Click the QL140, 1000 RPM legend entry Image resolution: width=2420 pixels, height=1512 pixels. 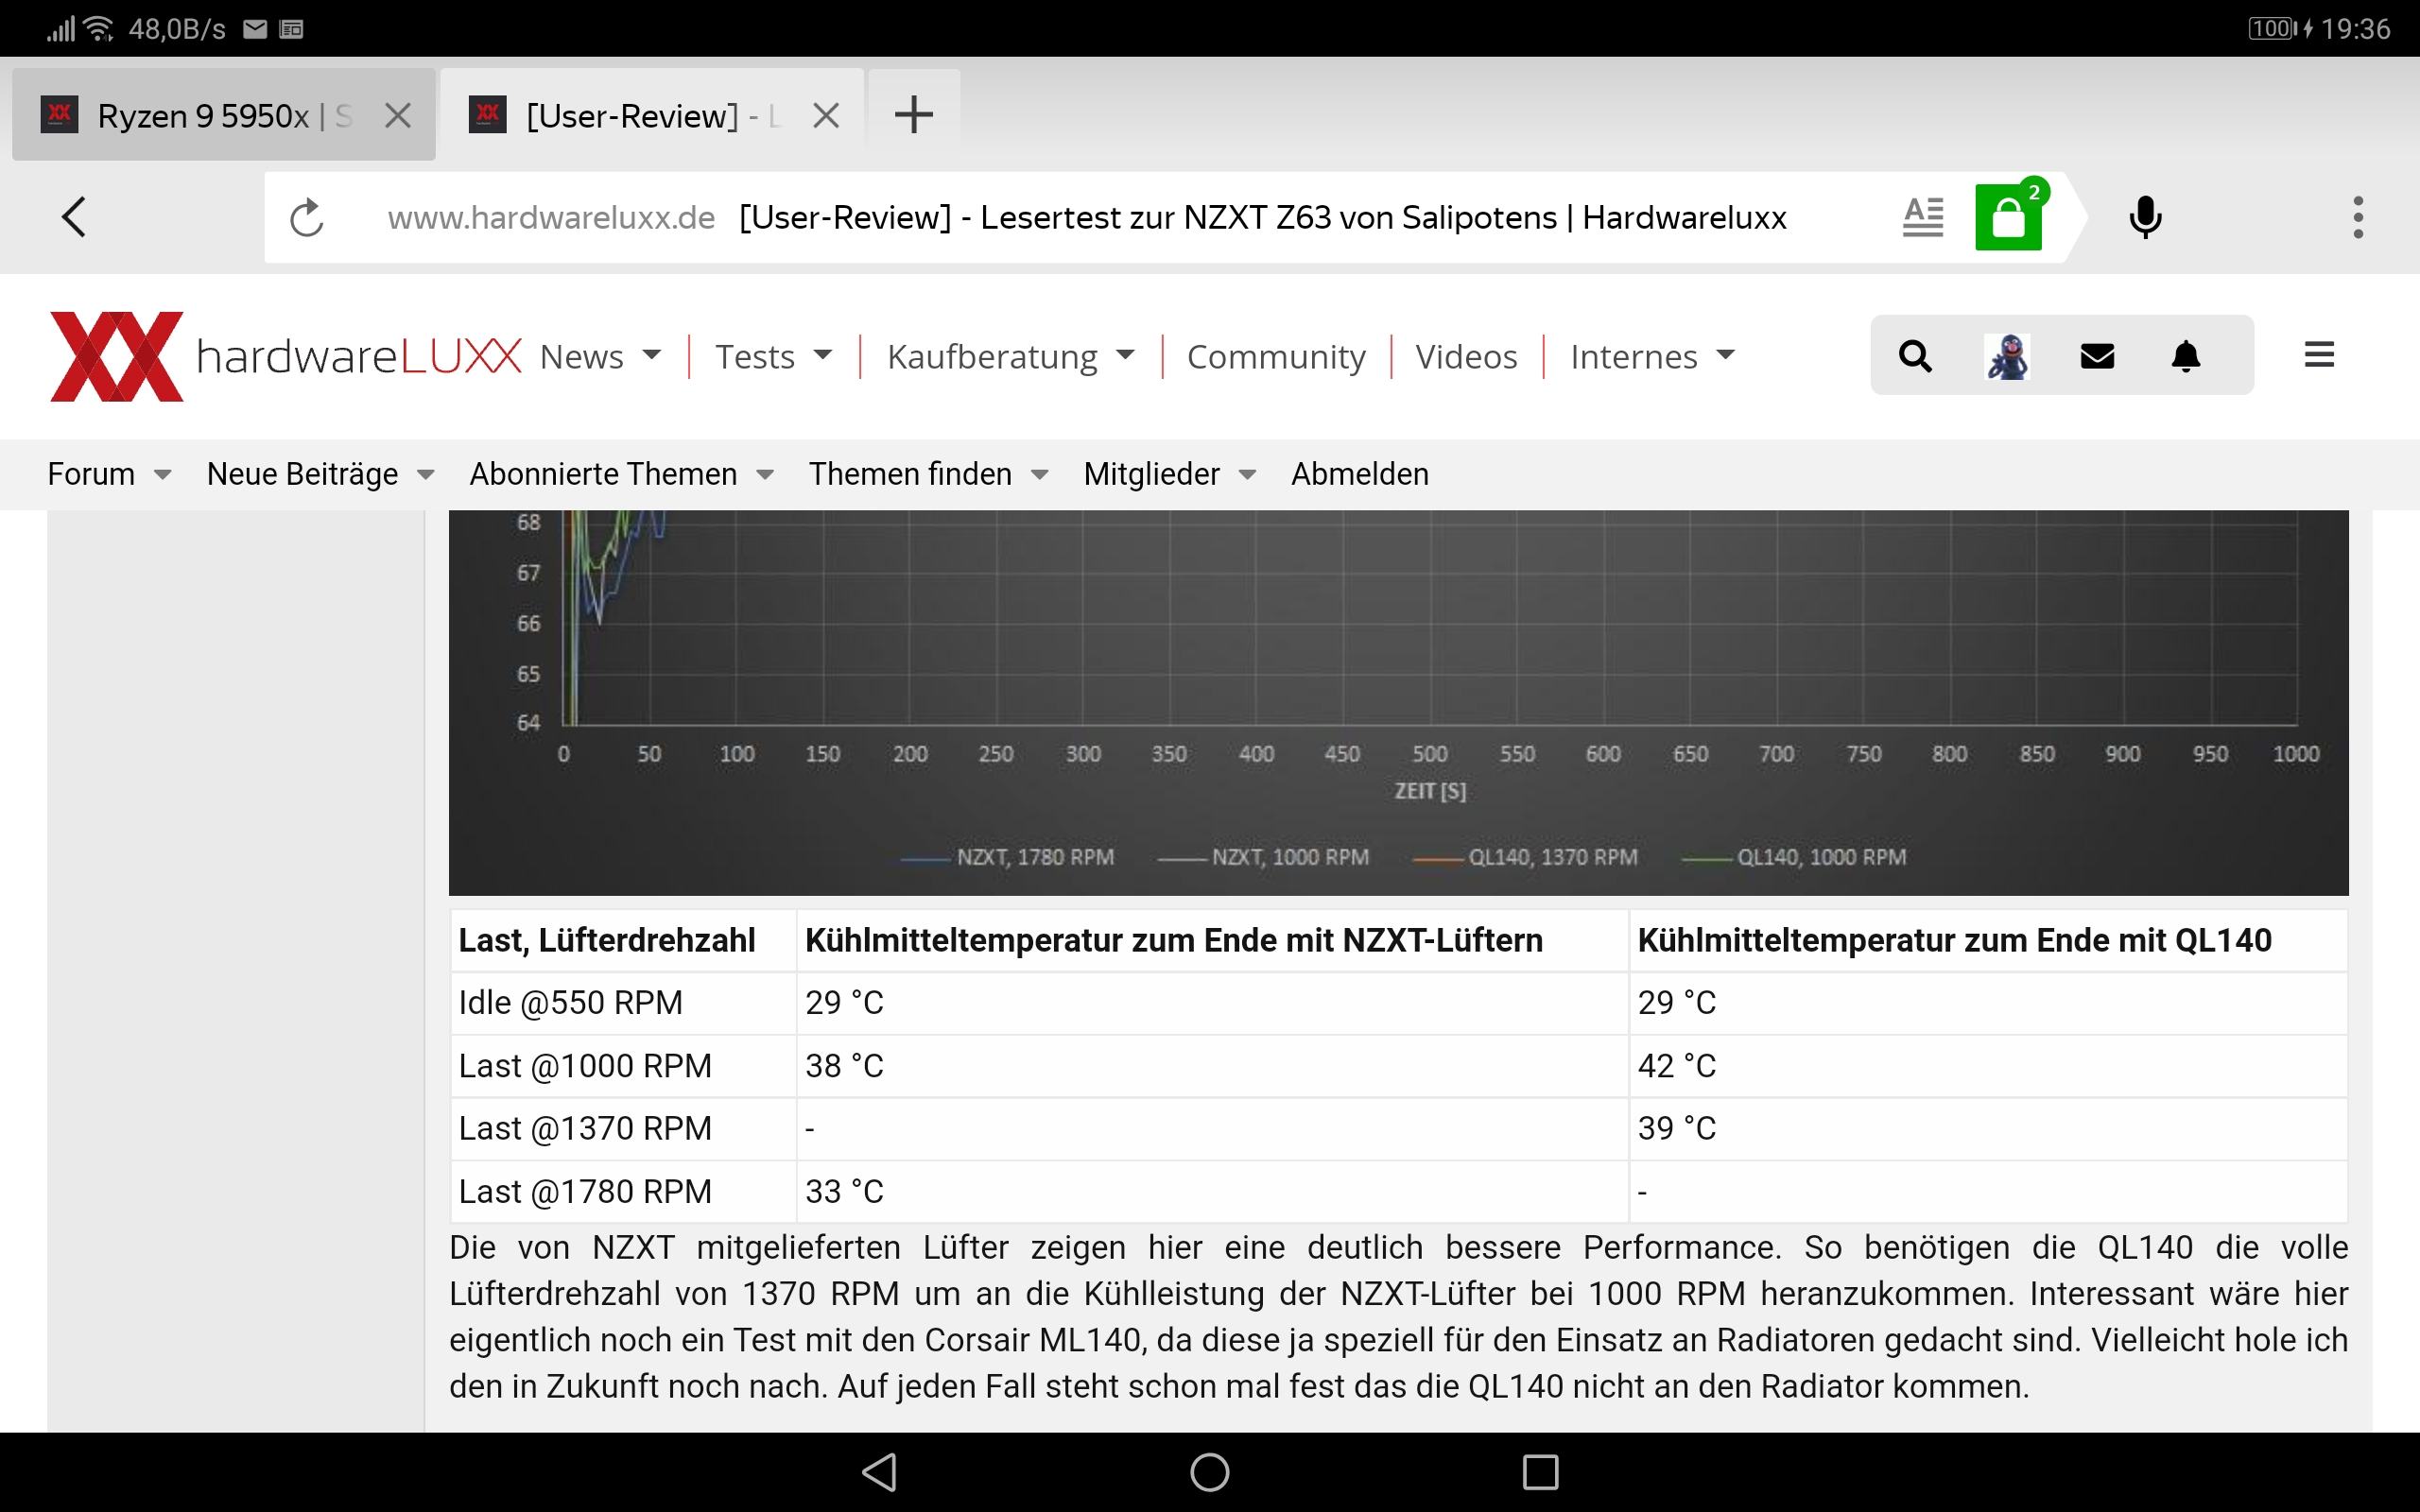coord(1794,857)
